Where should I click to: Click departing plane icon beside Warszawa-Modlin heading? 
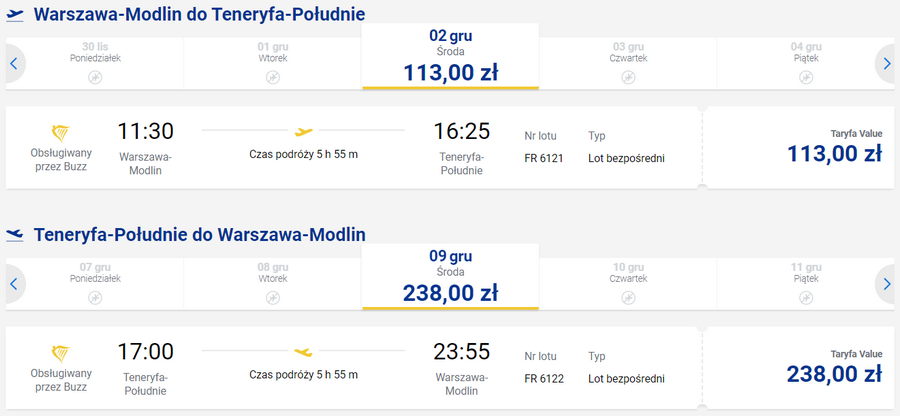[x=15, y=15]
